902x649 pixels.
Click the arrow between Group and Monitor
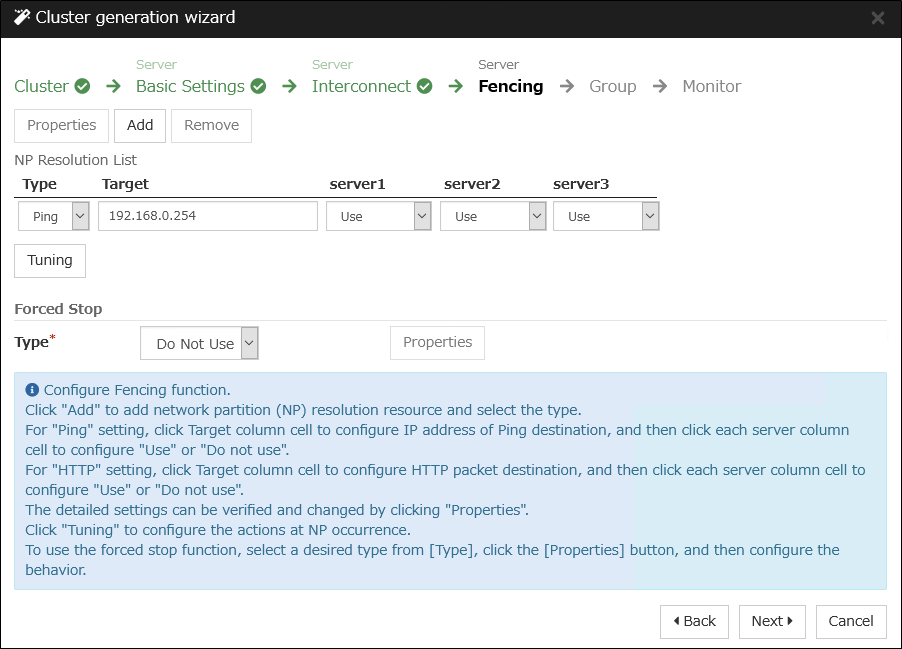tap(659, 86)
